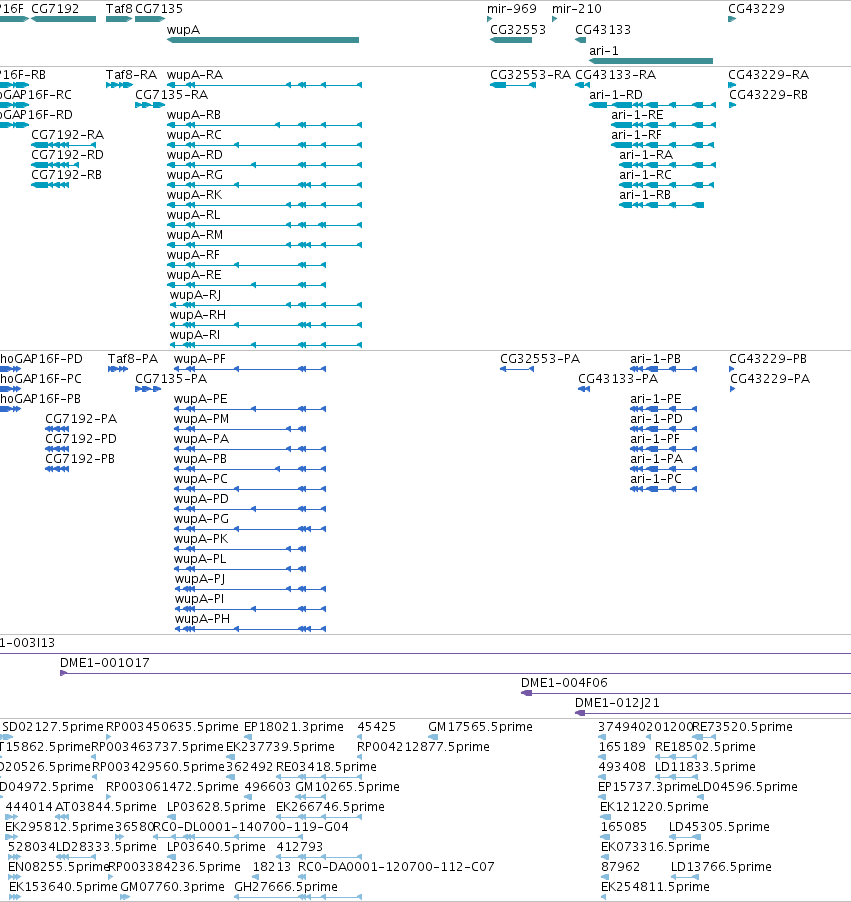Select the mir-210 label
Screen dimensions: 851x902
click(x=577, y=9)
